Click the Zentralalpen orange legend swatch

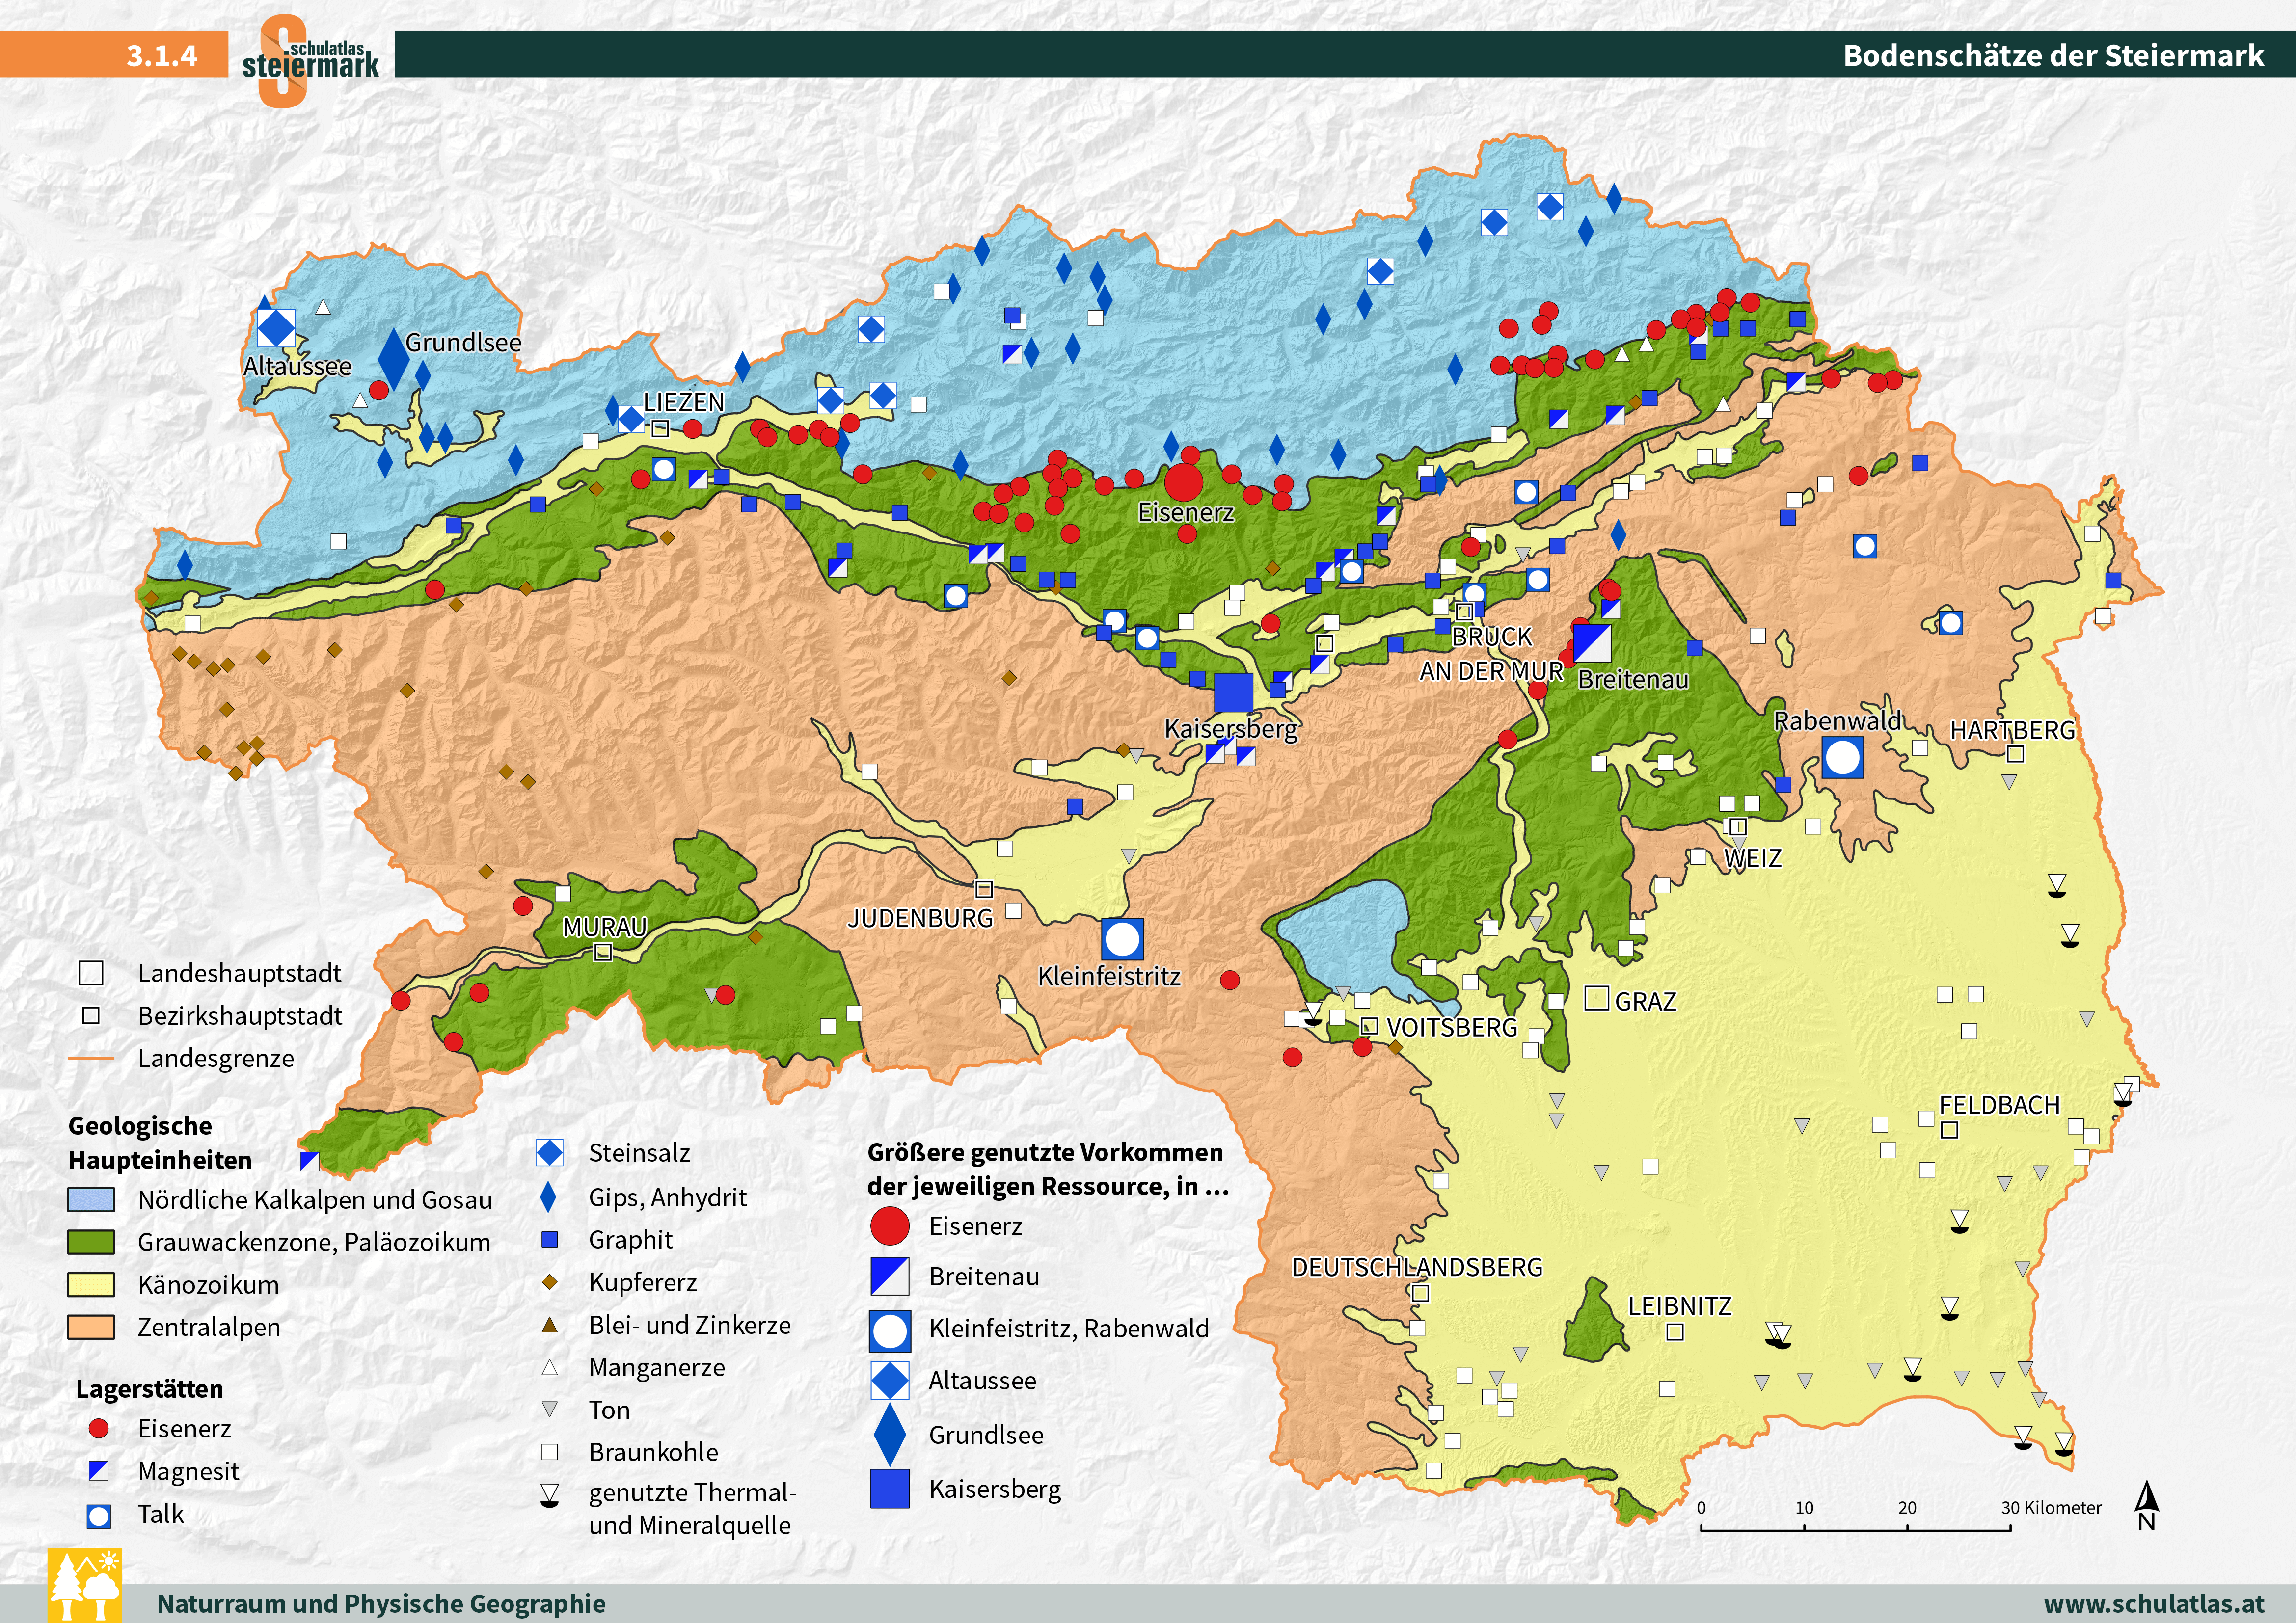[x=91, y=1327]
